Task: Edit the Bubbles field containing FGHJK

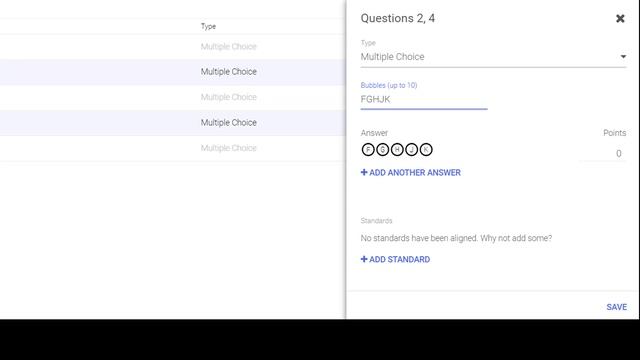Action: click(x=424, y=99)
